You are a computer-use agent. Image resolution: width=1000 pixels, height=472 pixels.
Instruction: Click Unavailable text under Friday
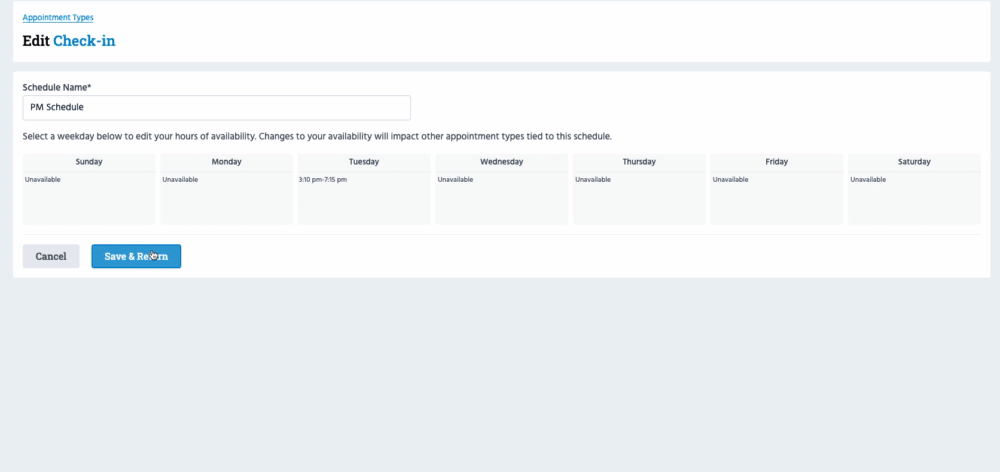pyautogui.click(x=731, y=180)
